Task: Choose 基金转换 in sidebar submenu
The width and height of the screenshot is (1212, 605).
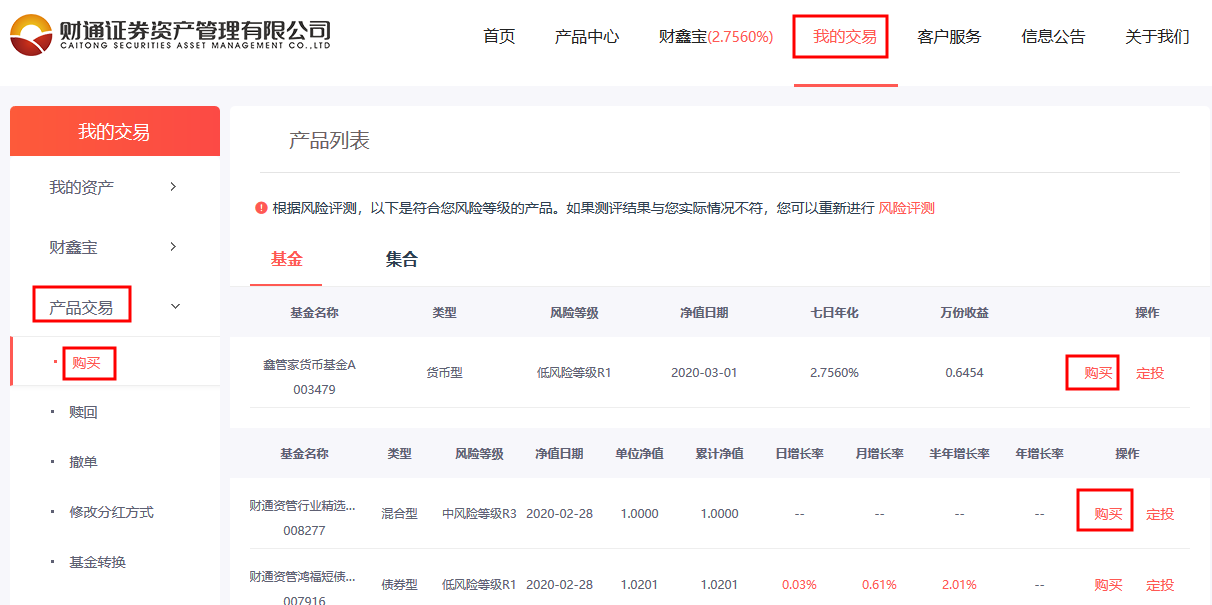Action: coord(97,562)
